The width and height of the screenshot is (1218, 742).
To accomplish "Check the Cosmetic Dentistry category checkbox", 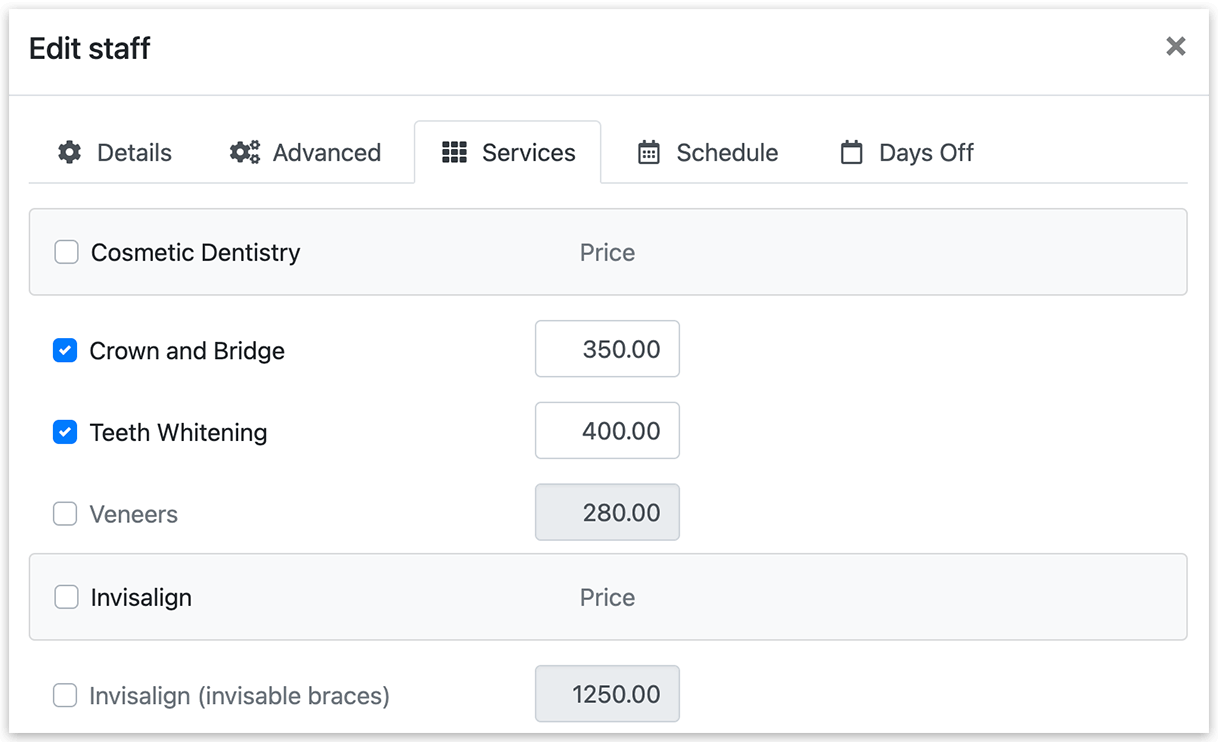I will 67,252.
